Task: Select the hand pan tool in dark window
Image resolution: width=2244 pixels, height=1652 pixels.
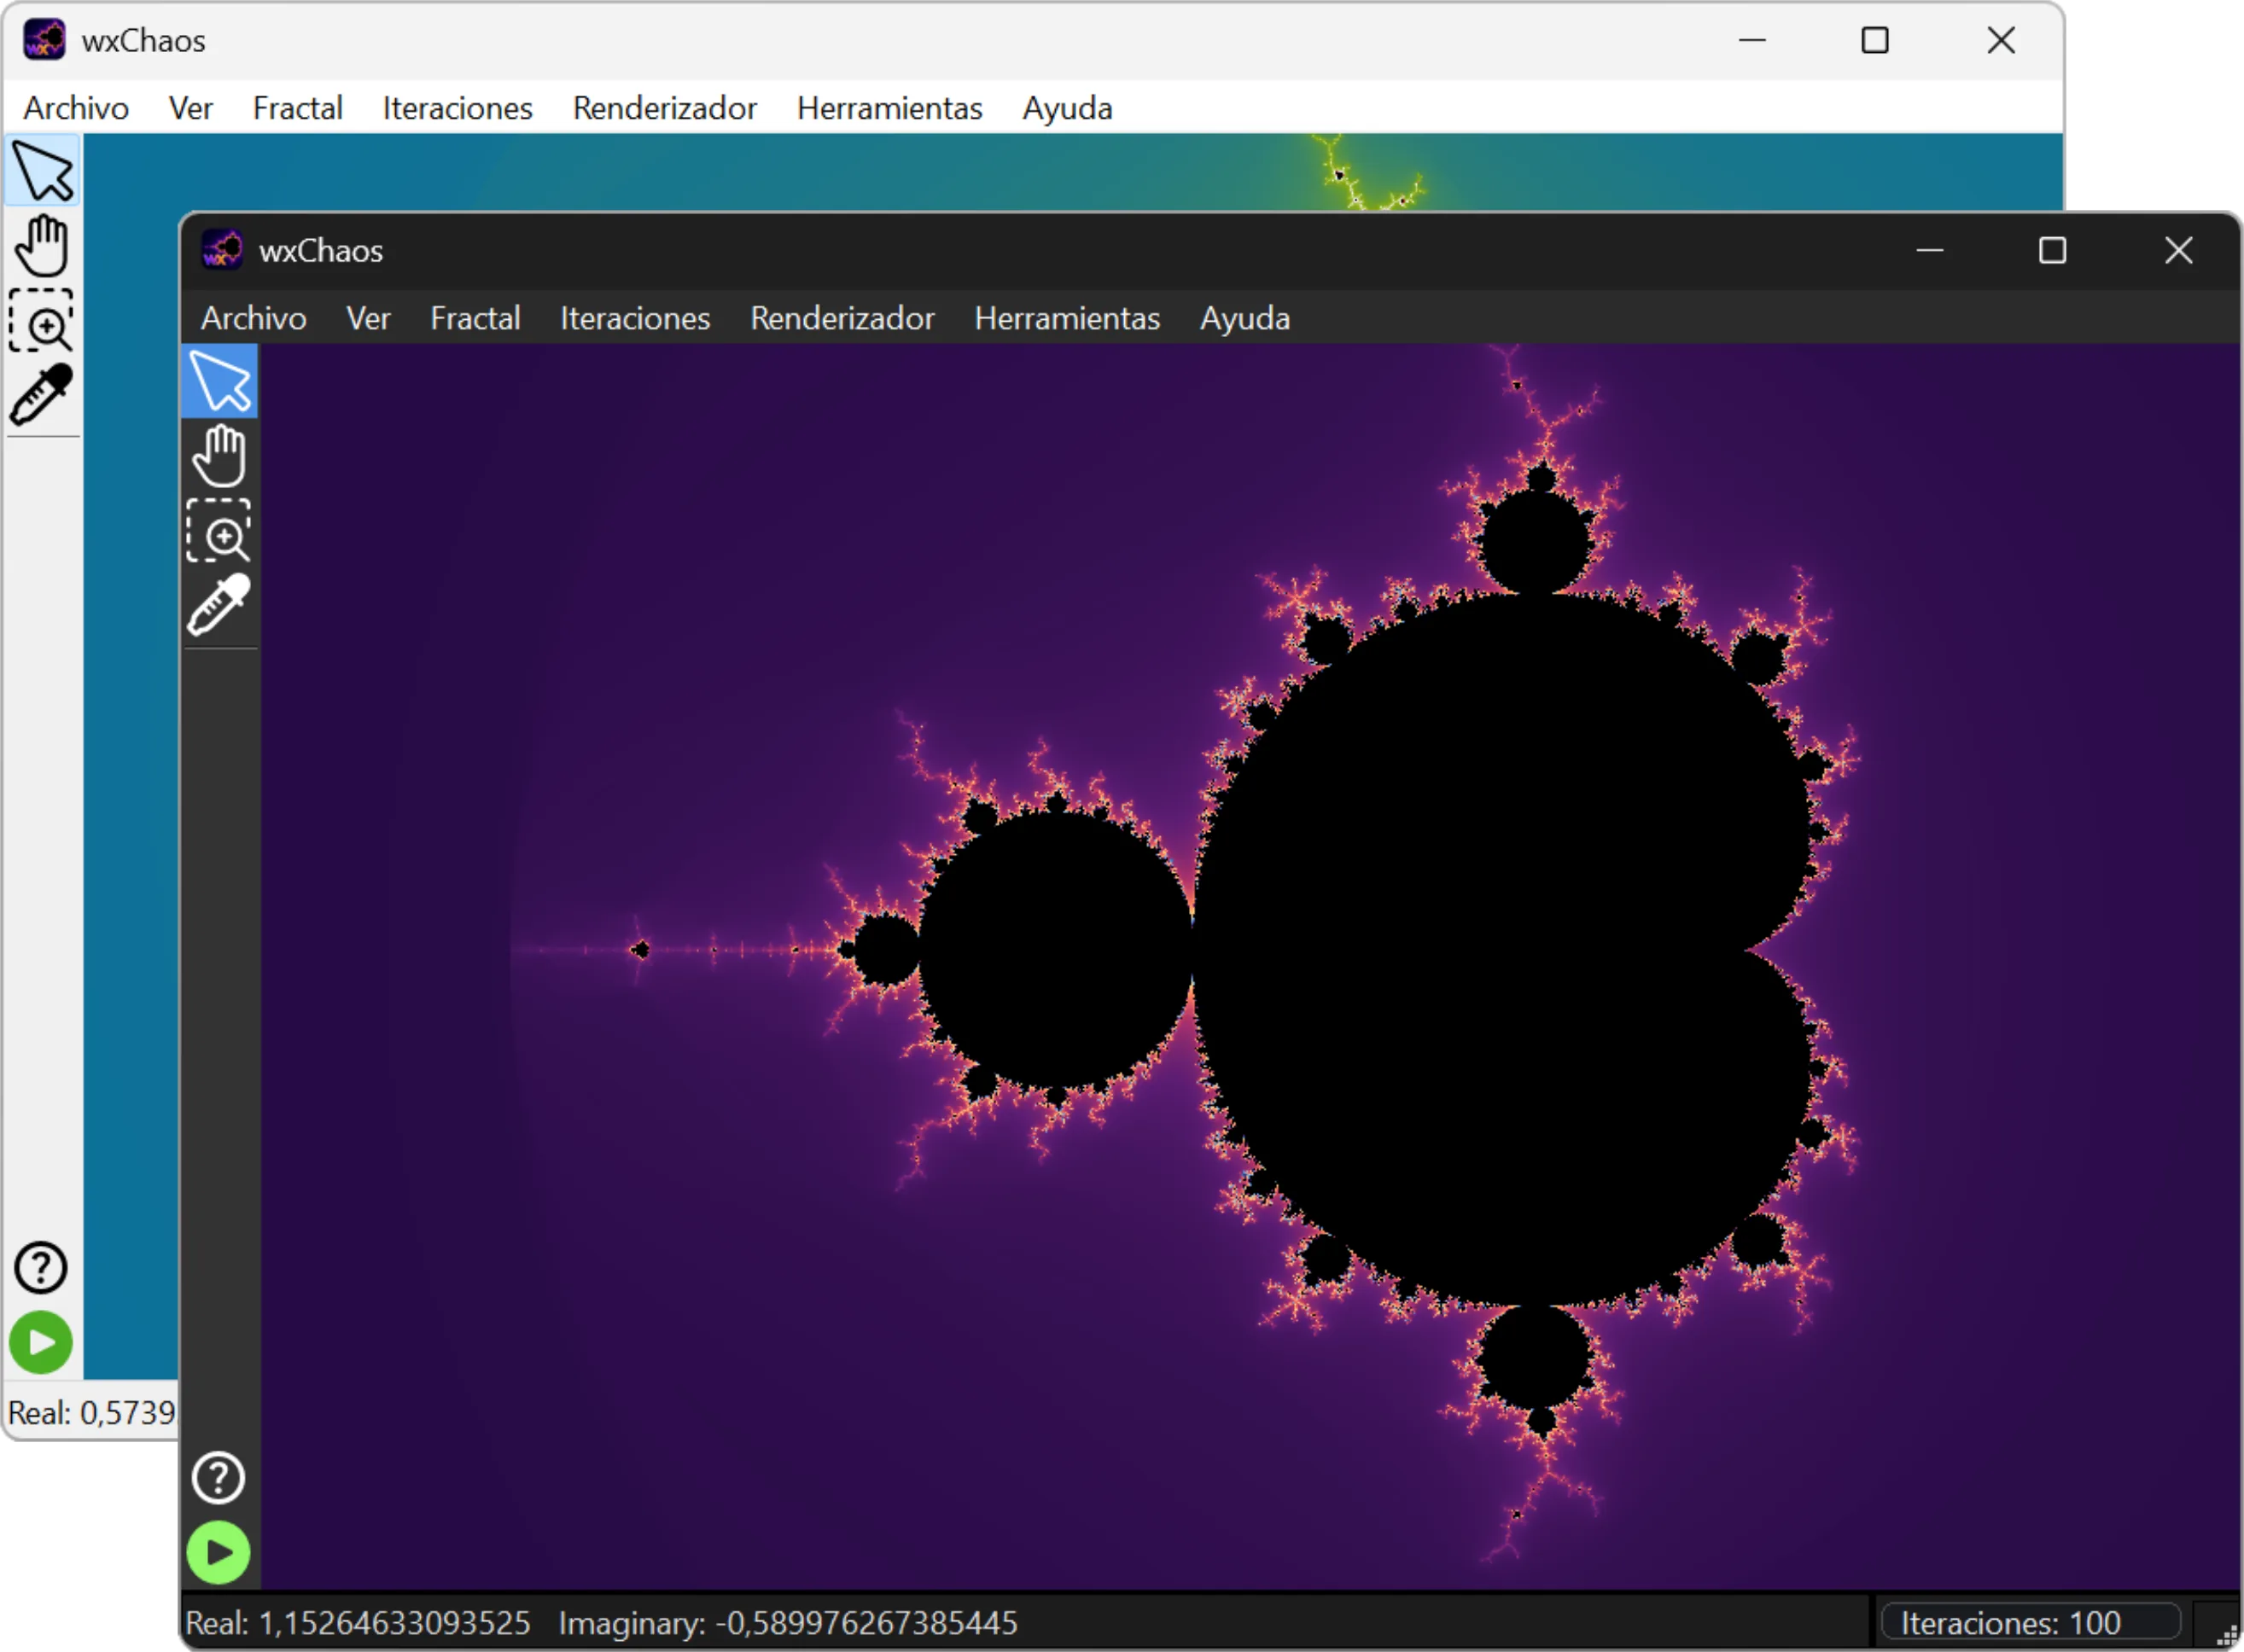Action: tap(219, 456)
